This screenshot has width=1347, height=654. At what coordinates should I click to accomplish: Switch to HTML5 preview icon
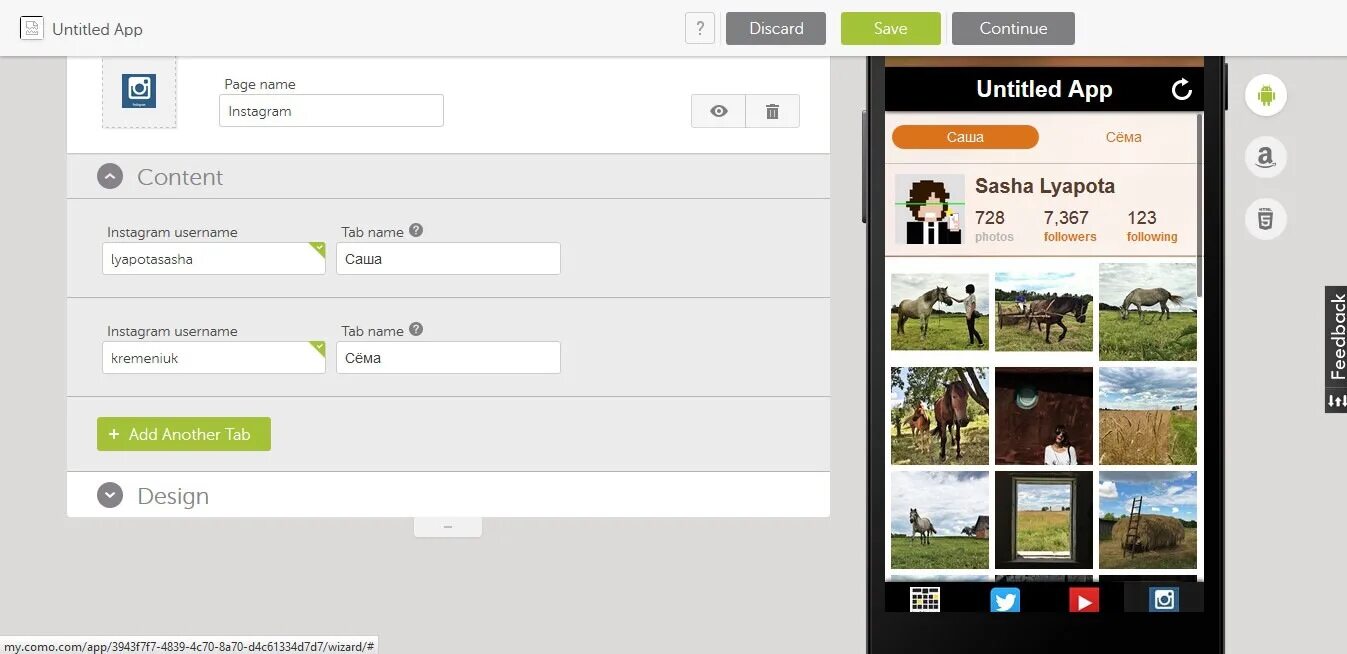pyautogui.click(x=1266, y=218)
